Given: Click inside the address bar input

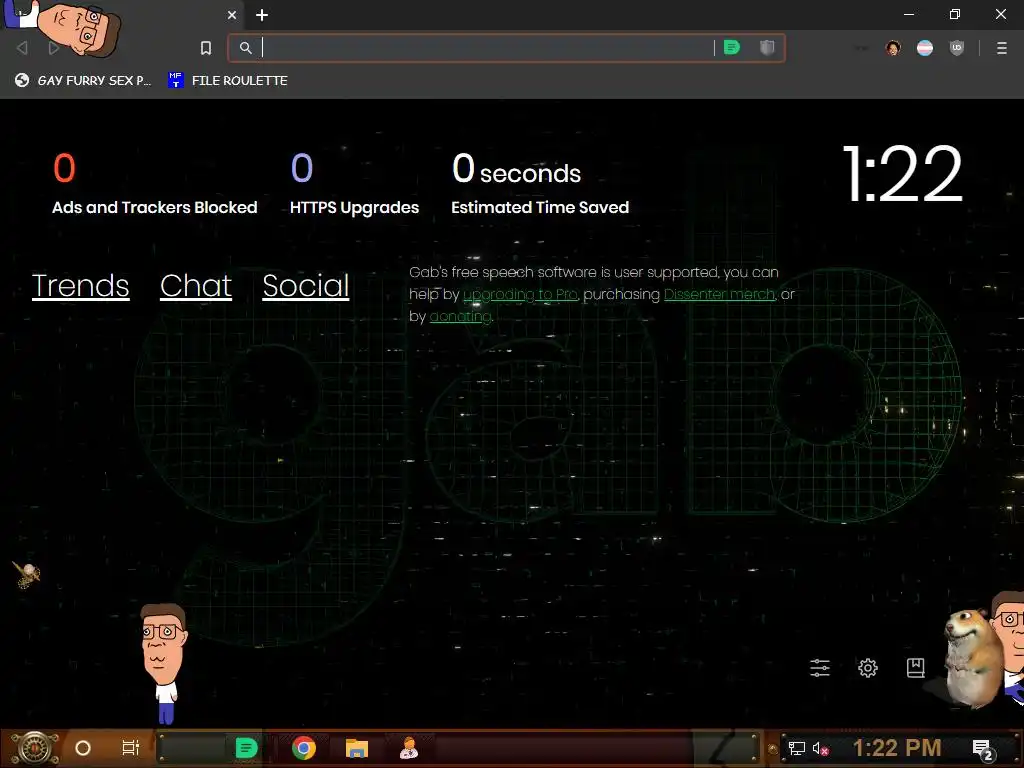Looking at the screenshot, I should point(487,48).
